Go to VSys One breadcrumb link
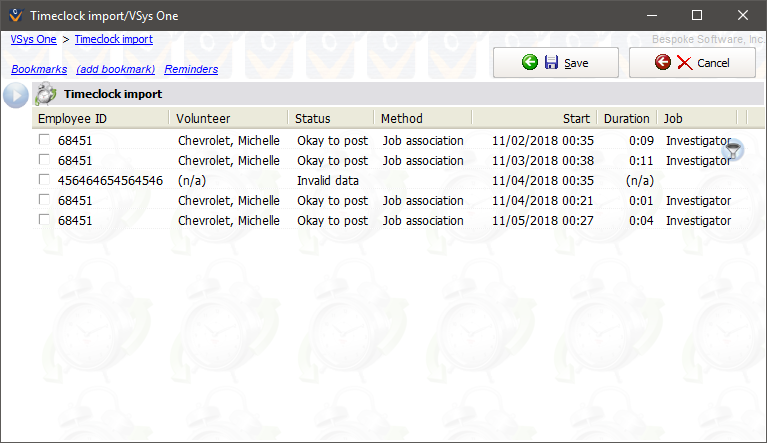The height and width of the screenshot is (443, 767). tap(33, 39)
